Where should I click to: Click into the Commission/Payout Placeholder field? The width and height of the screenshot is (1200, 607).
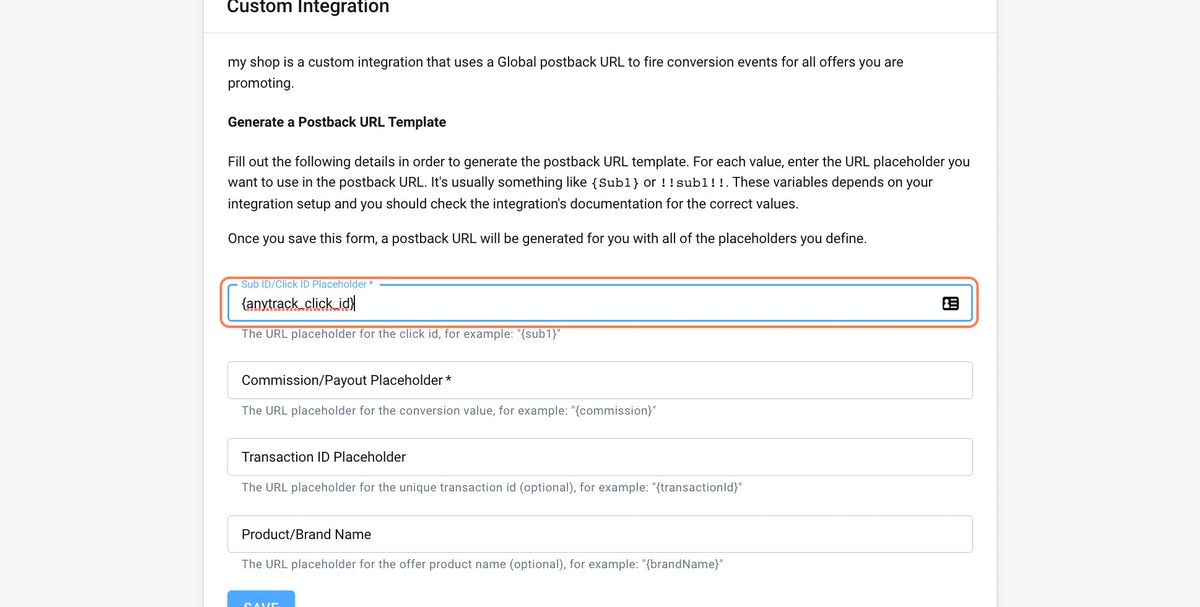tap(600, 380)
